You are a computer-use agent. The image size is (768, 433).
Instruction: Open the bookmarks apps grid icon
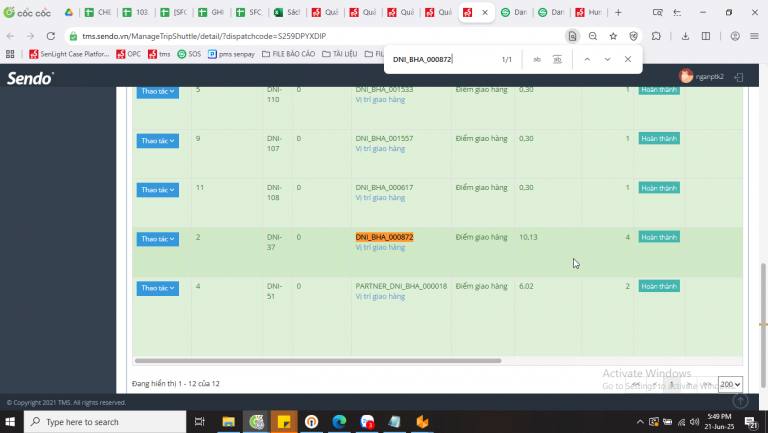[10, 54]
